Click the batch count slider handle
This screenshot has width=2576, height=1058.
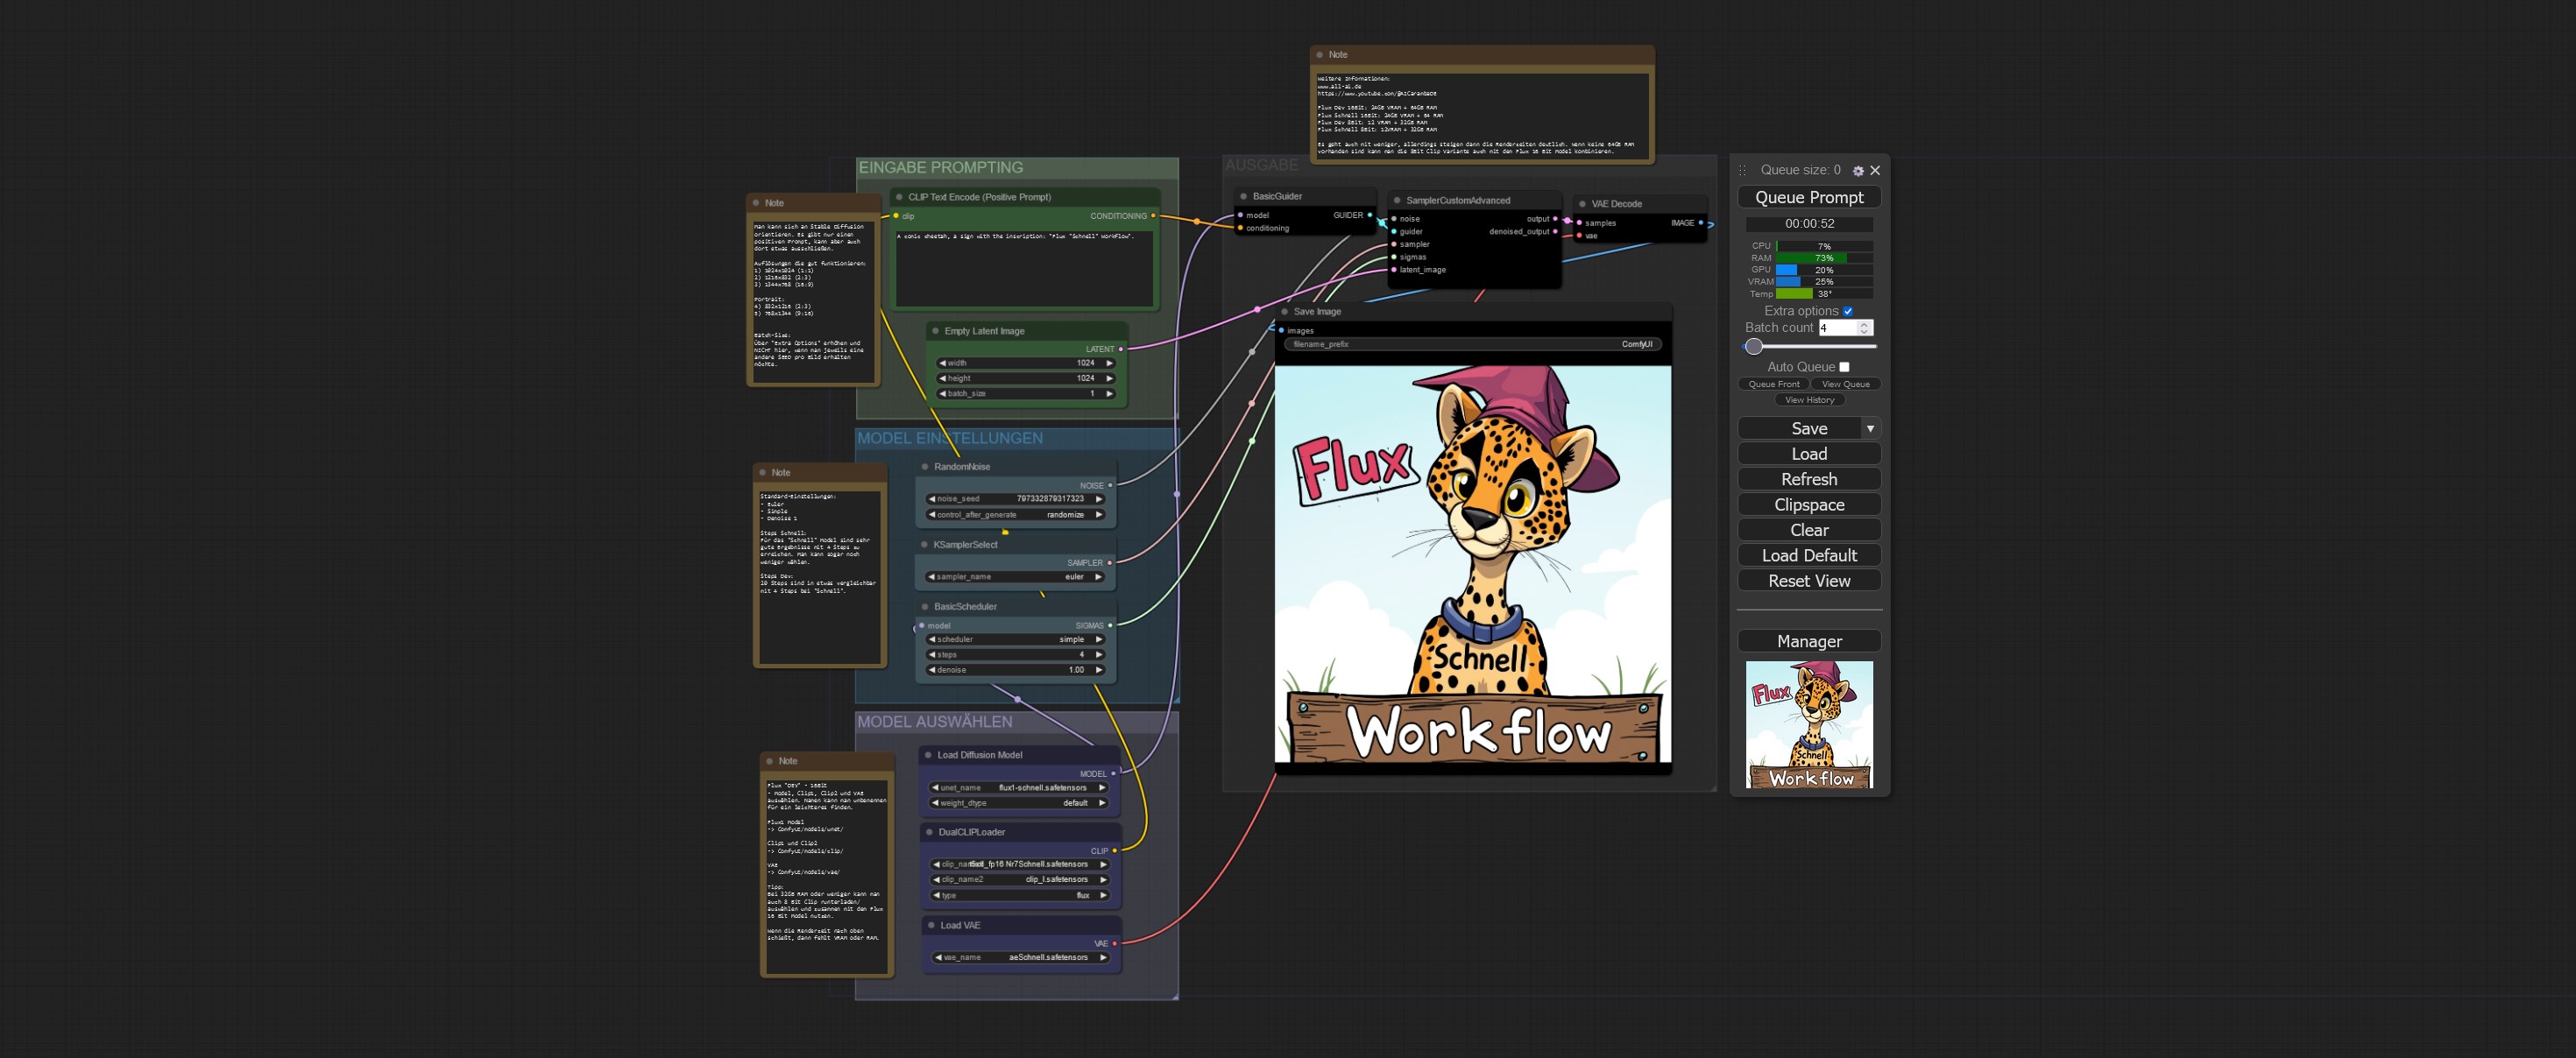coord(1754,347)
